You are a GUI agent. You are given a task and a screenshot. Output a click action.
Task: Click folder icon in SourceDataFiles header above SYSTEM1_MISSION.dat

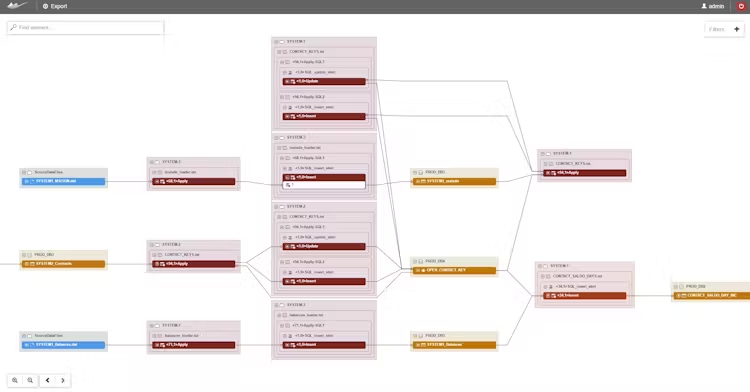30,172
